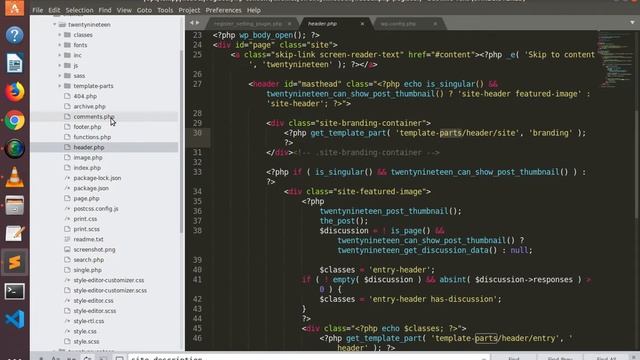This screenshot has height=360, width=640.
Task: Open the View menu
Action: coord(124,10)
